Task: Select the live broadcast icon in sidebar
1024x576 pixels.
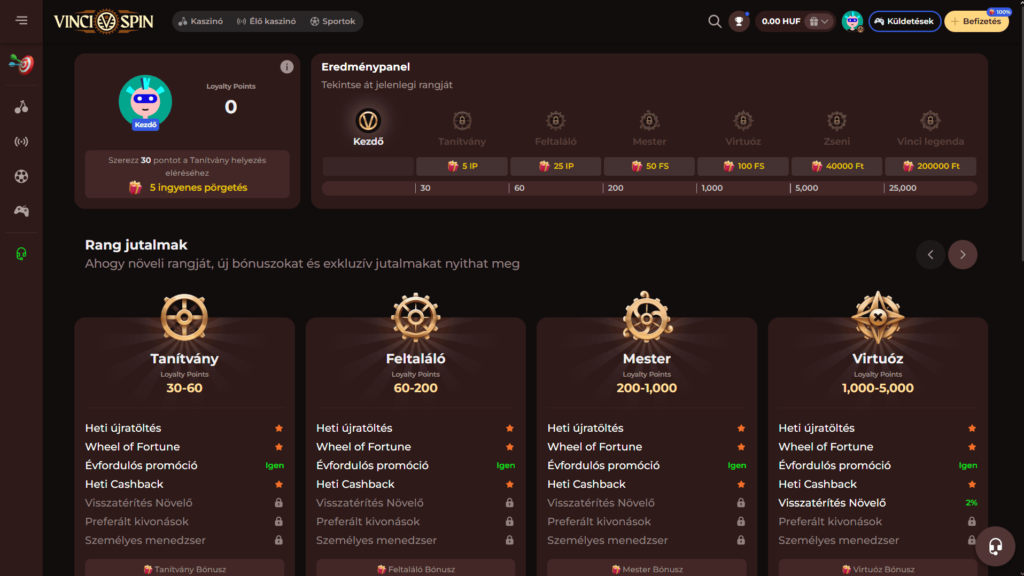Action: point(21,141)
